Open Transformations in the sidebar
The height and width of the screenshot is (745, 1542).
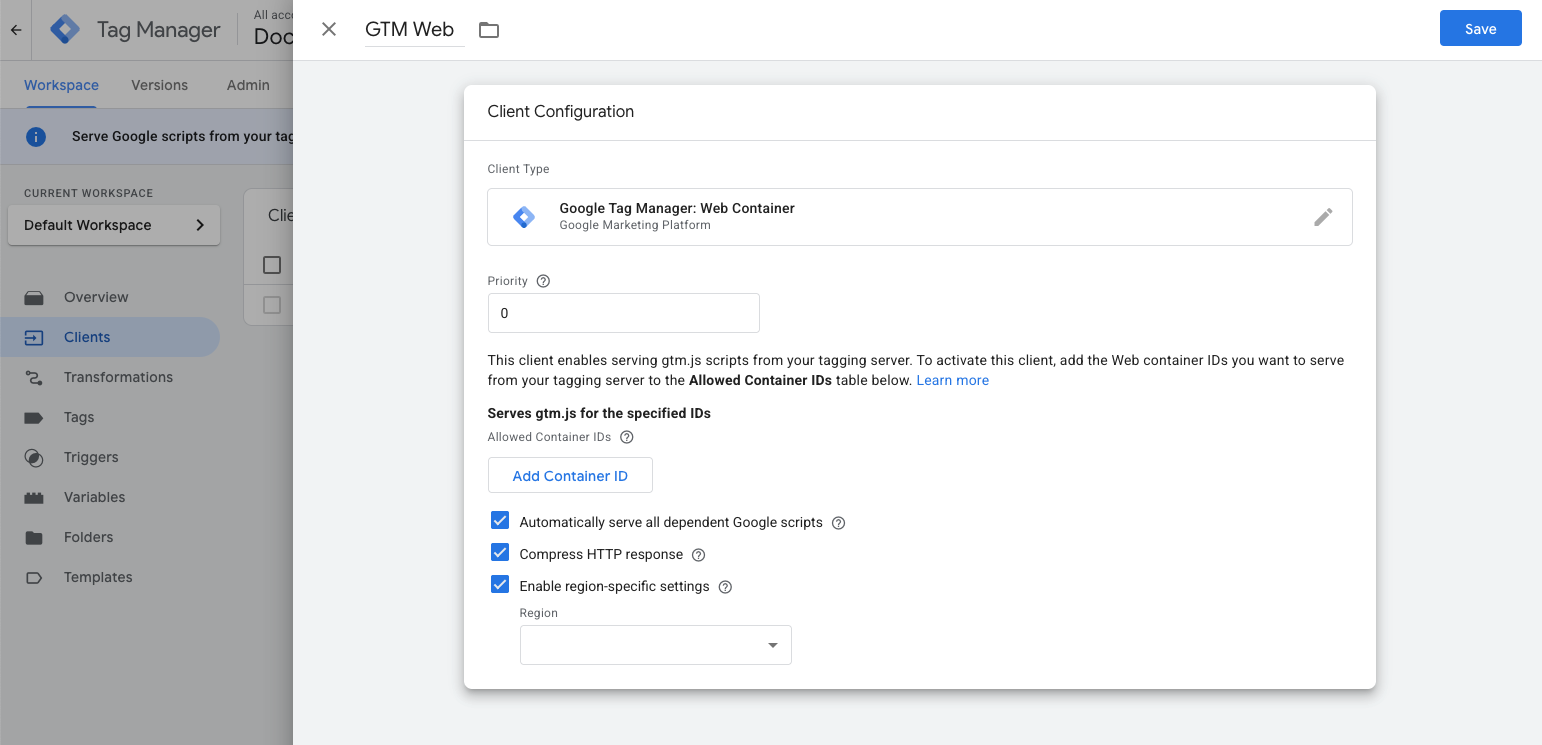(118, 377)
